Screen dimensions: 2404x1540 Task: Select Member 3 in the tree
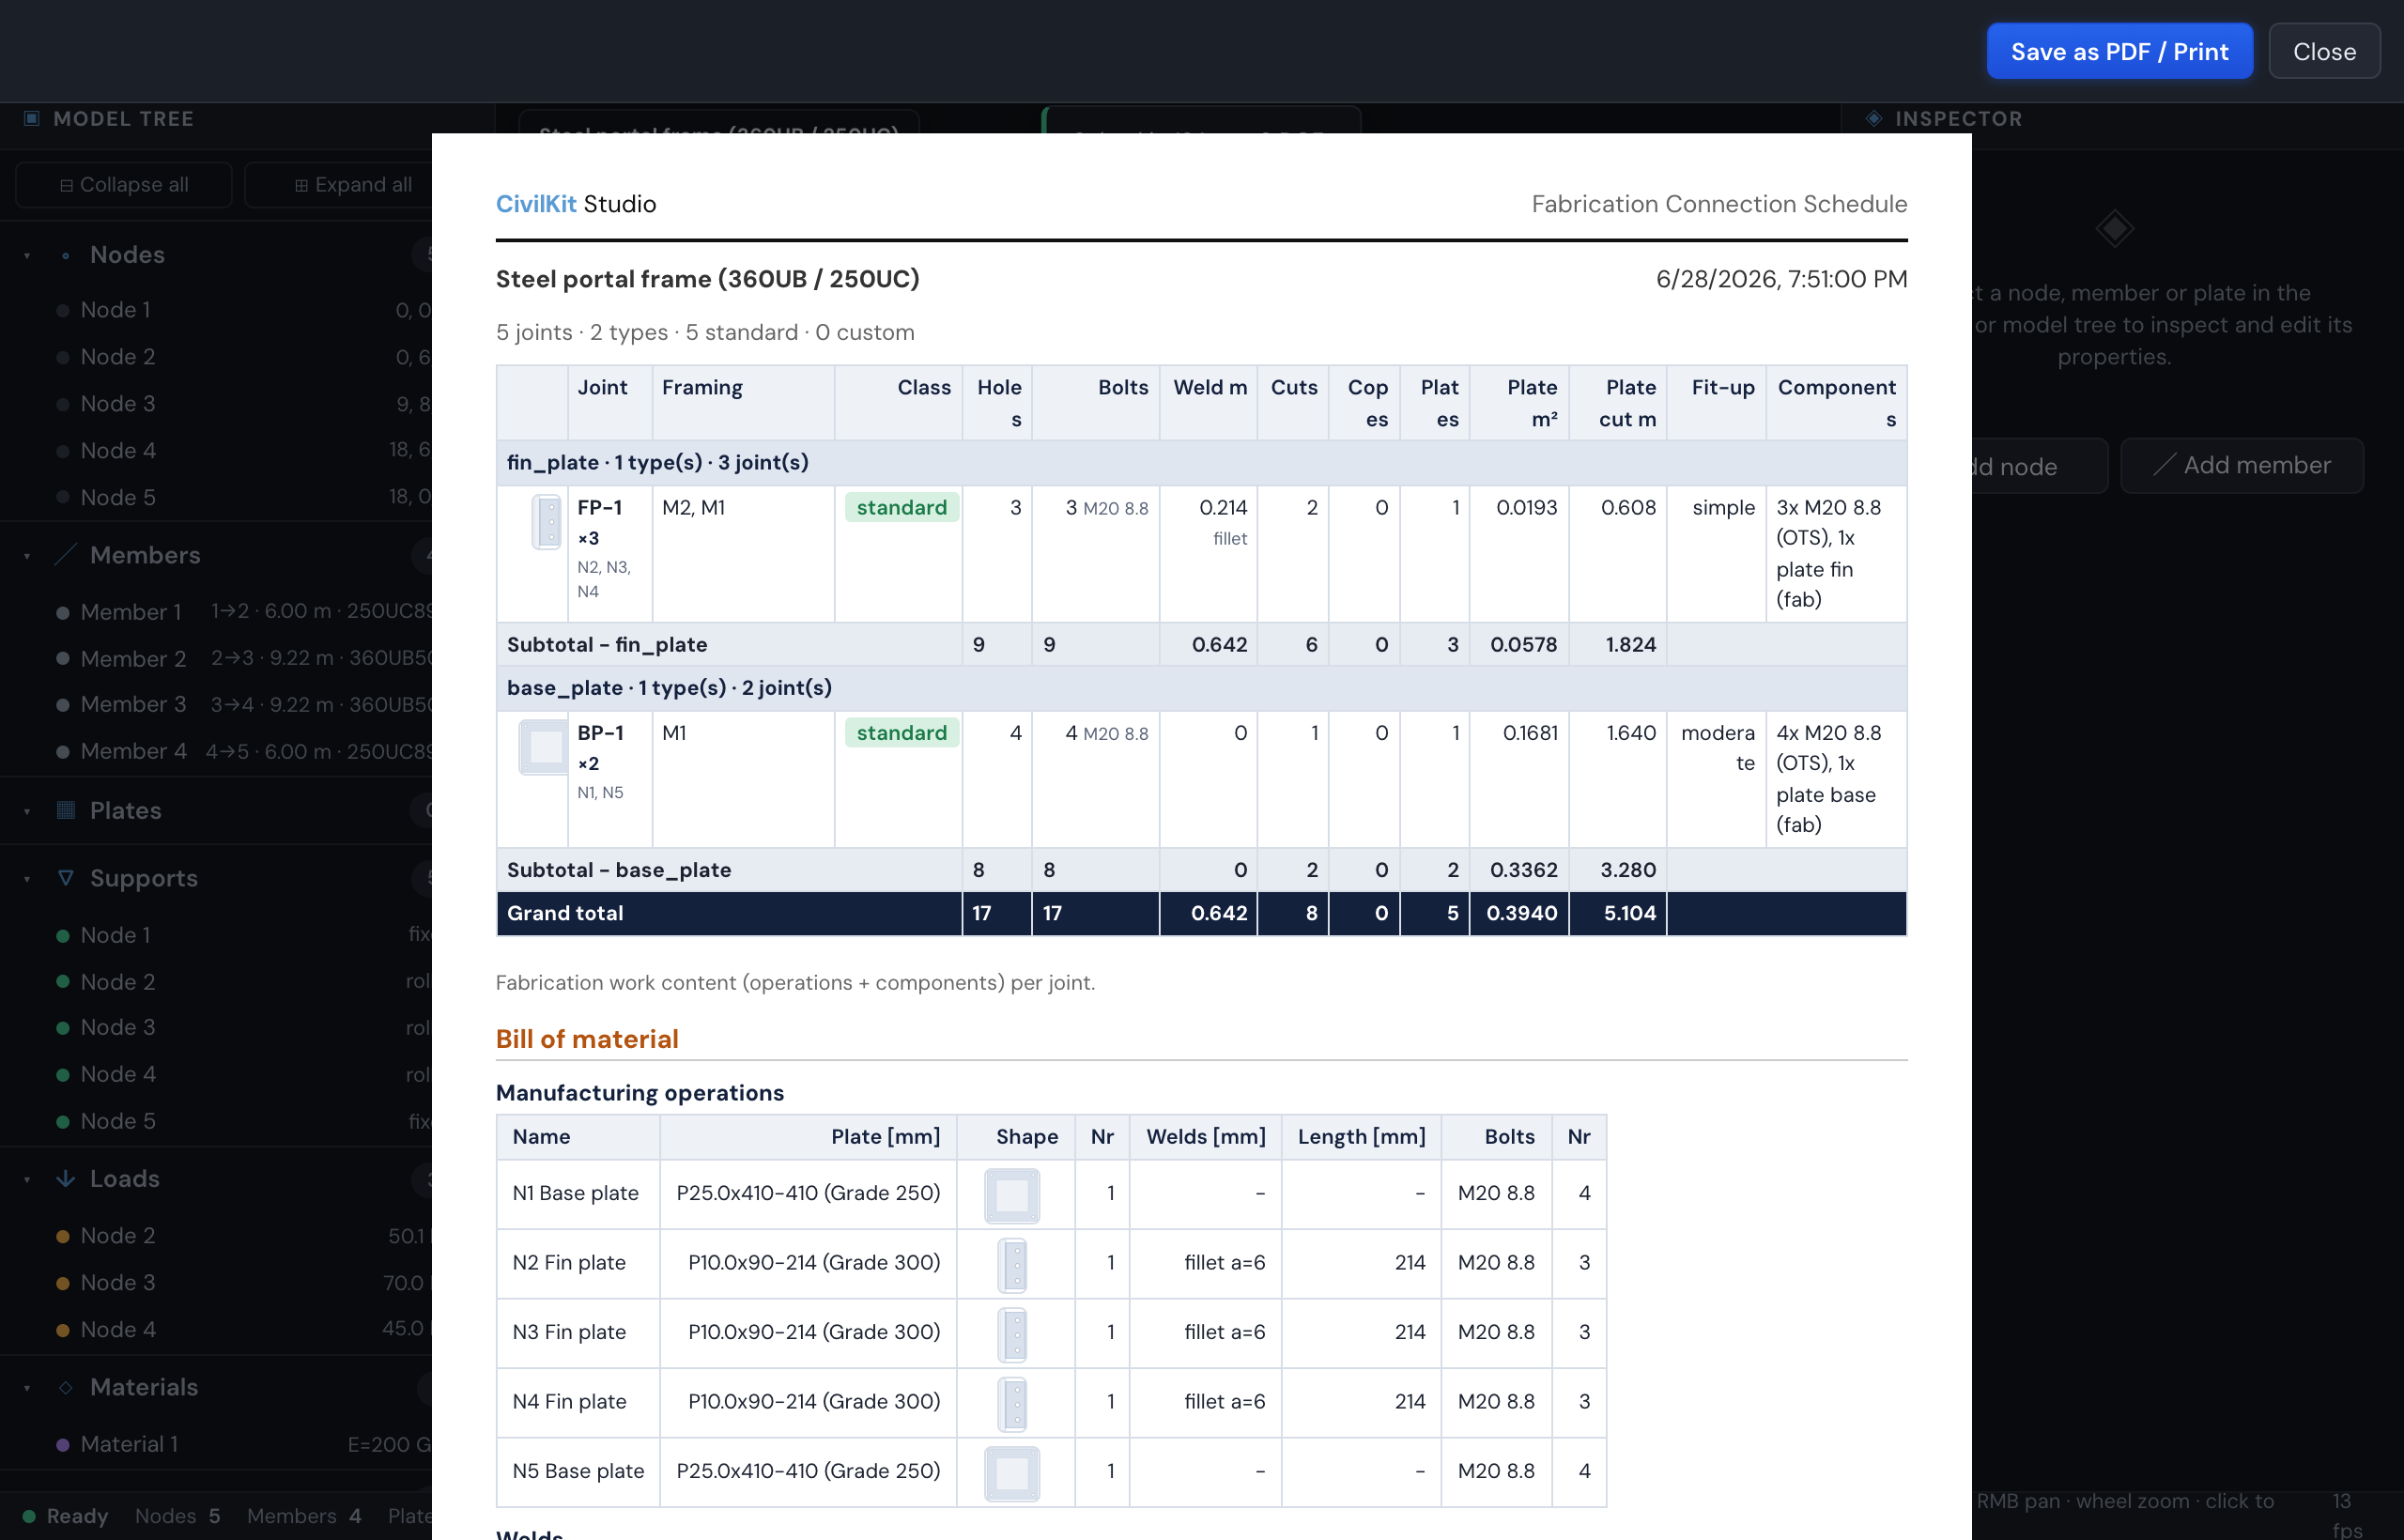(x=216, y=705)
